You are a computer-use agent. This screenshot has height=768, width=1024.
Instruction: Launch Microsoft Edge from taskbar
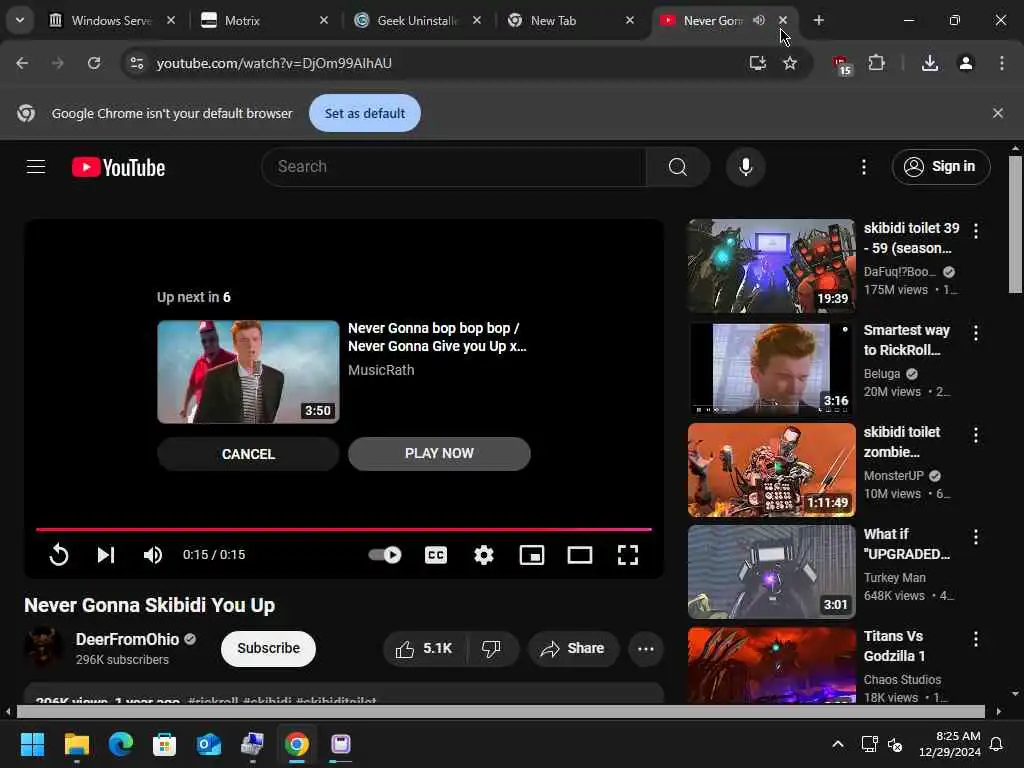tap(121, 744)
